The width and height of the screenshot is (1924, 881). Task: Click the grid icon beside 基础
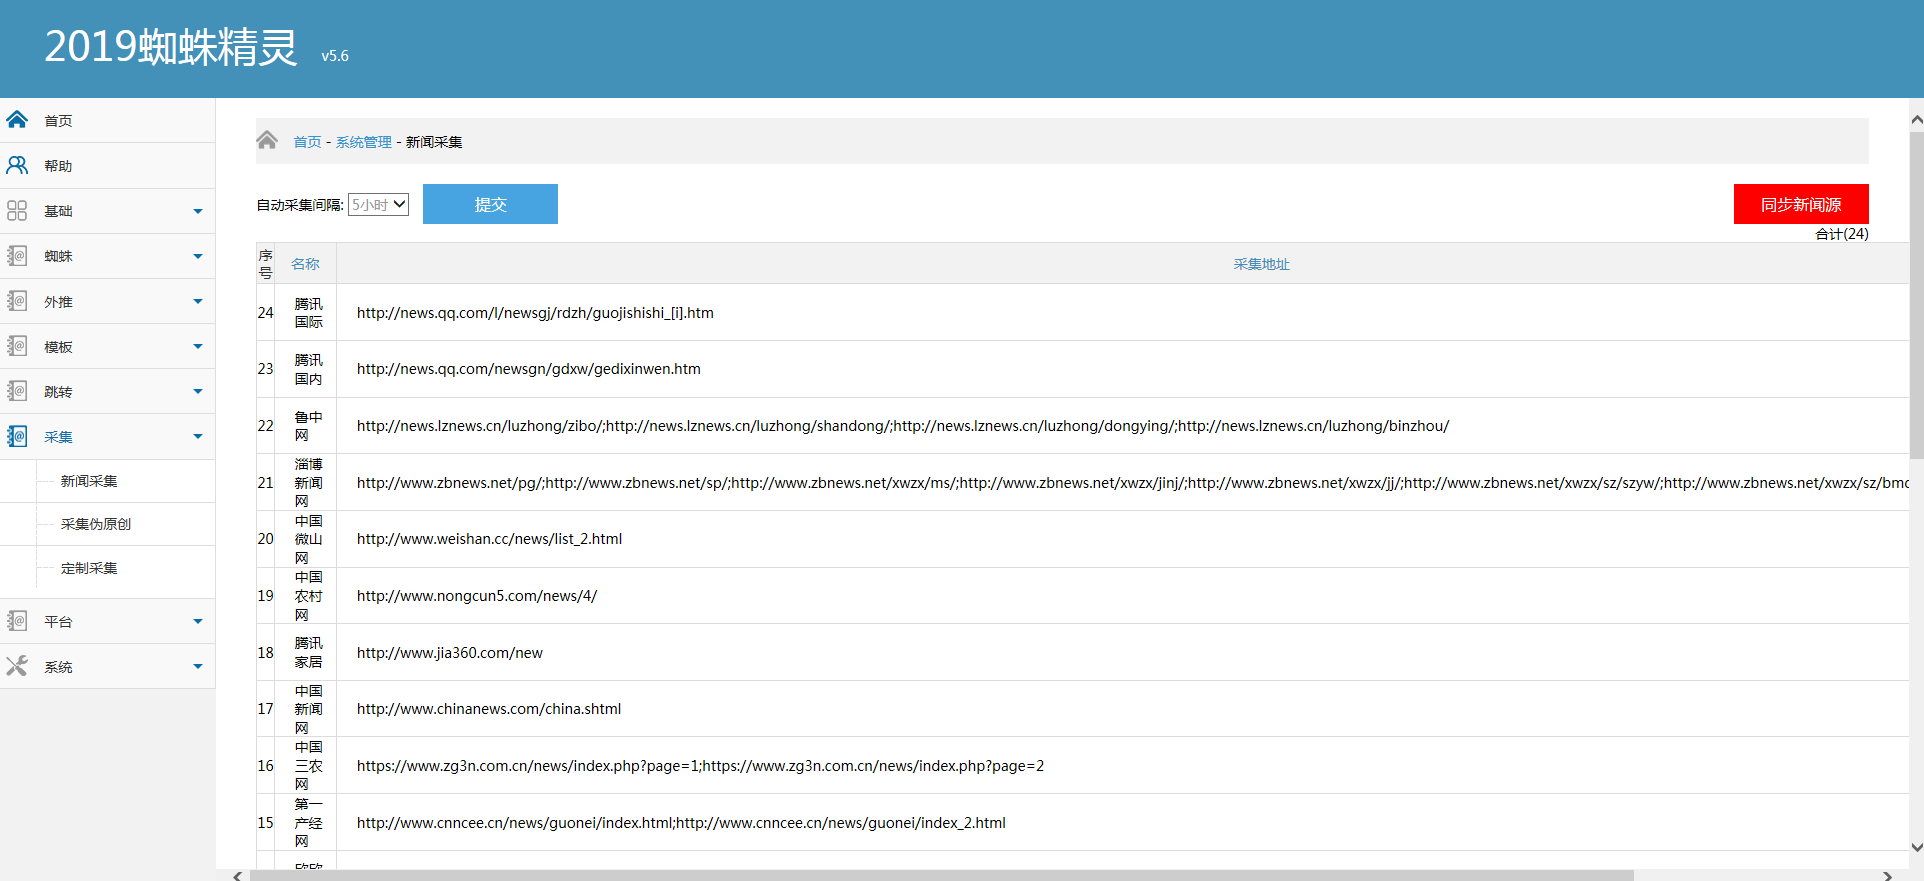click(x=17, y=211)
